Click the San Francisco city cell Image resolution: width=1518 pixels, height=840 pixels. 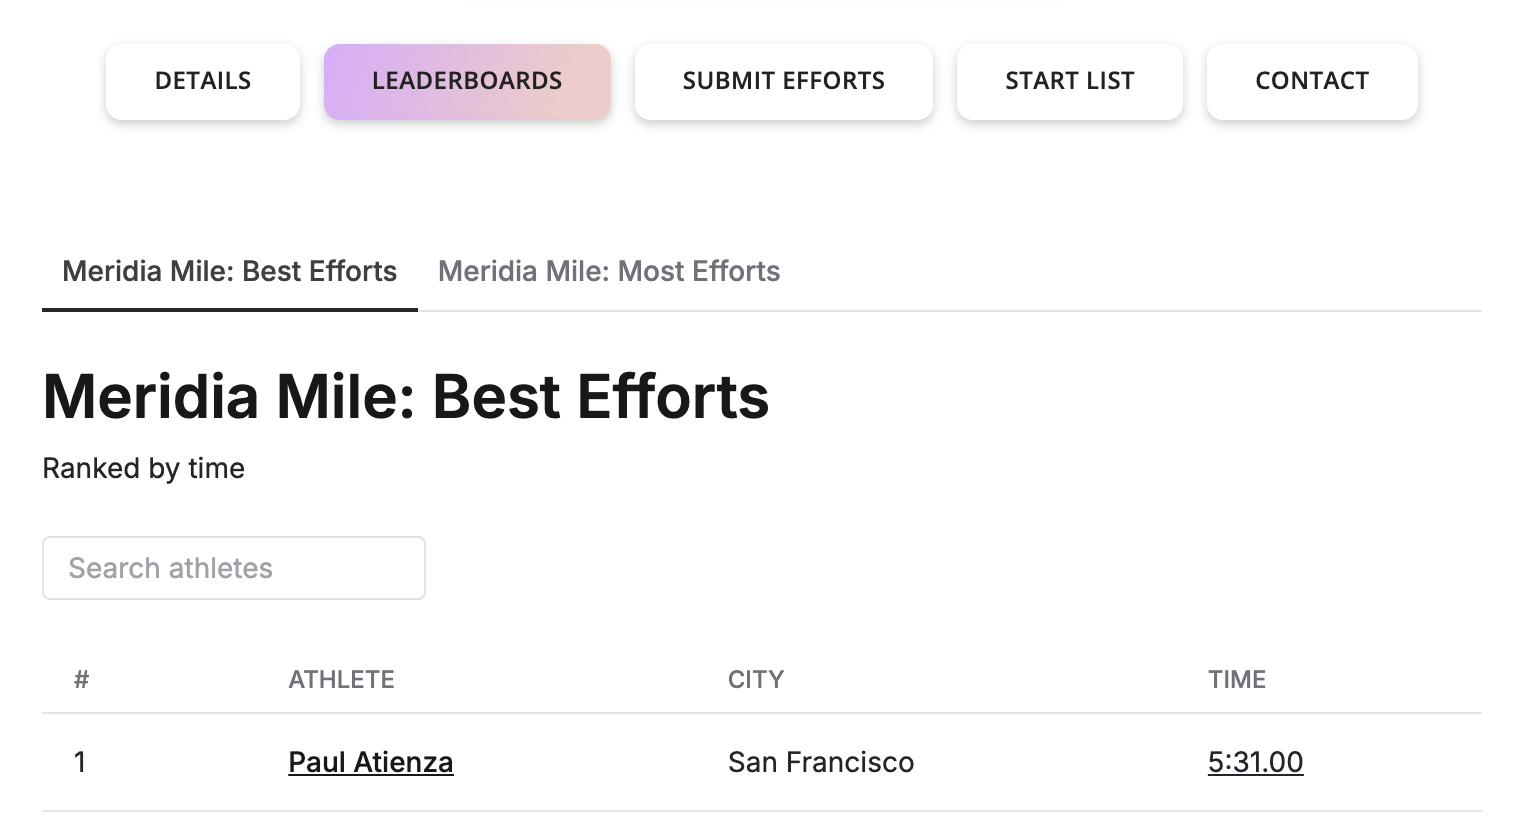(820, 762)
